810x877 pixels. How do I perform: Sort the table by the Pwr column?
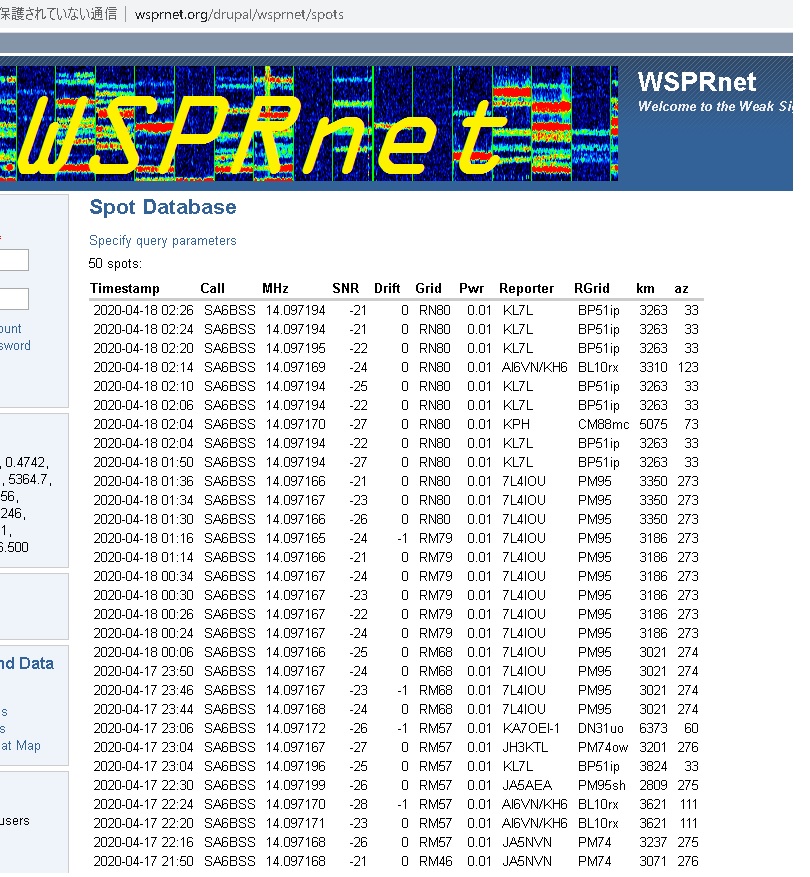[471, 288]
